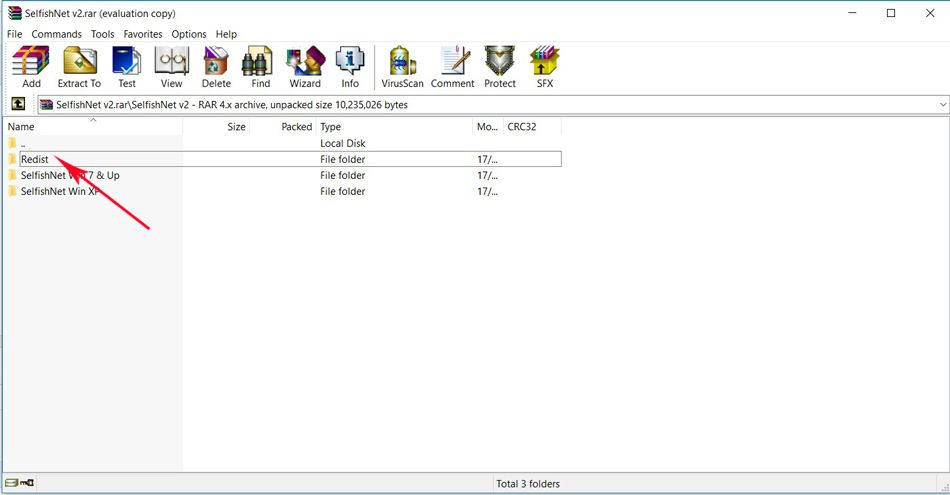This screenshot has height=495, width=950.
Task: Open the Help menu
Action: (226, 34)
